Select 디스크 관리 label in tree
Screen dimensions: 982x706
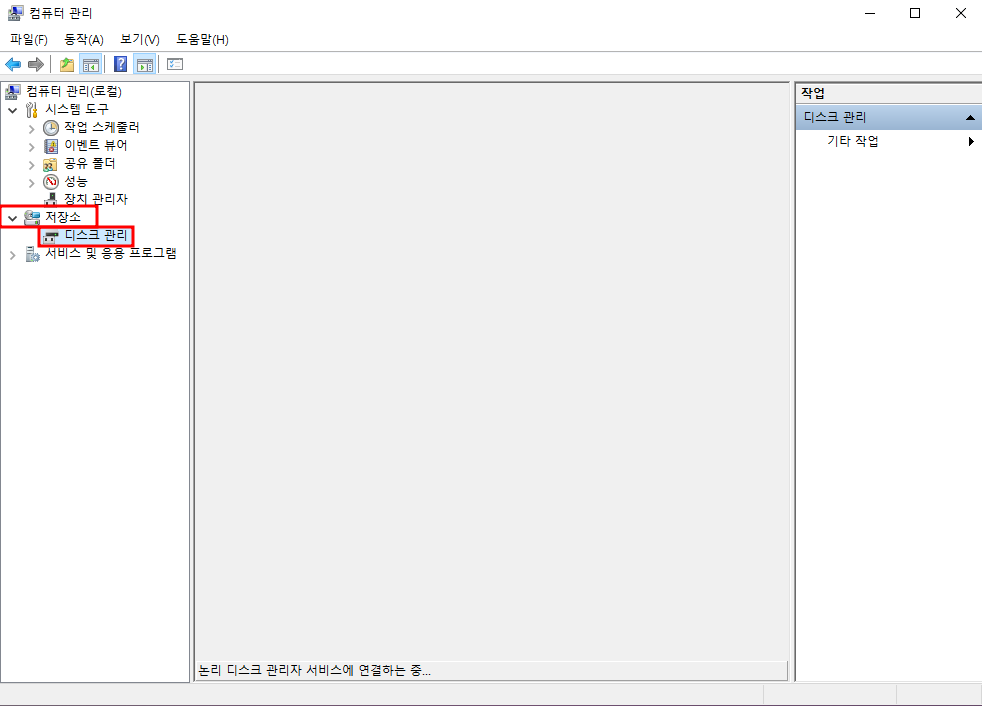(x=96, y=236)
